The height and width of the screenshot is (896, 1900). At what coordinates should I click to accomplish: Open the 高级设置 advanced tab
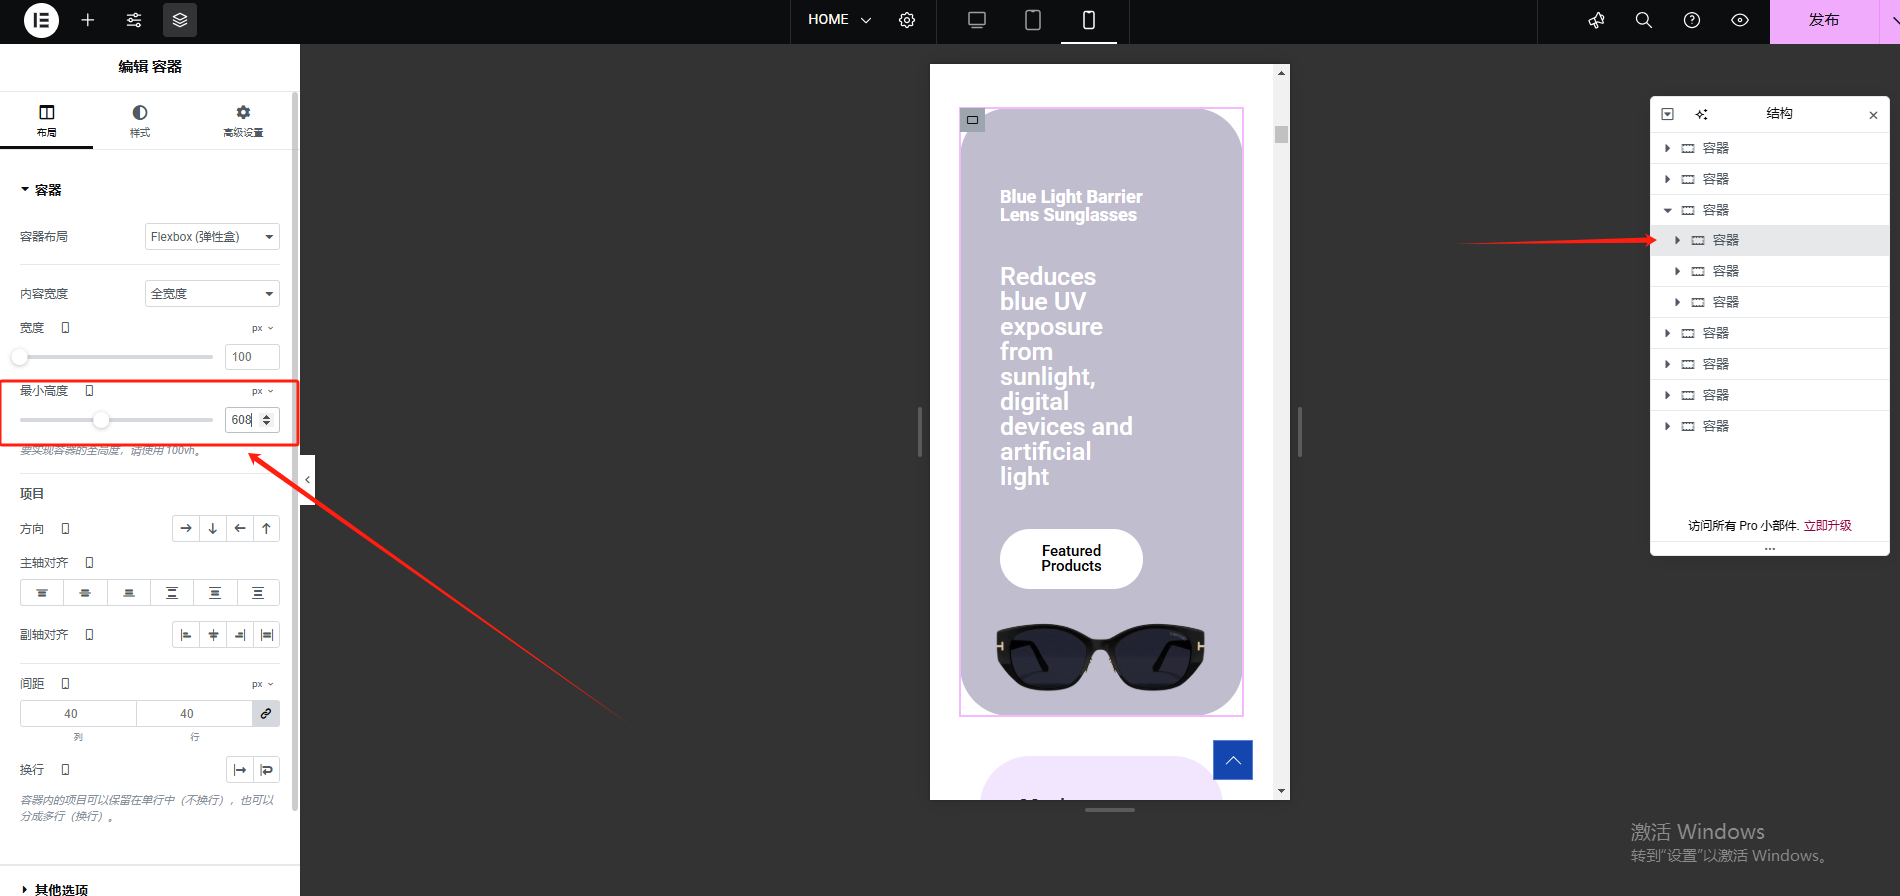tap(243, 120)
